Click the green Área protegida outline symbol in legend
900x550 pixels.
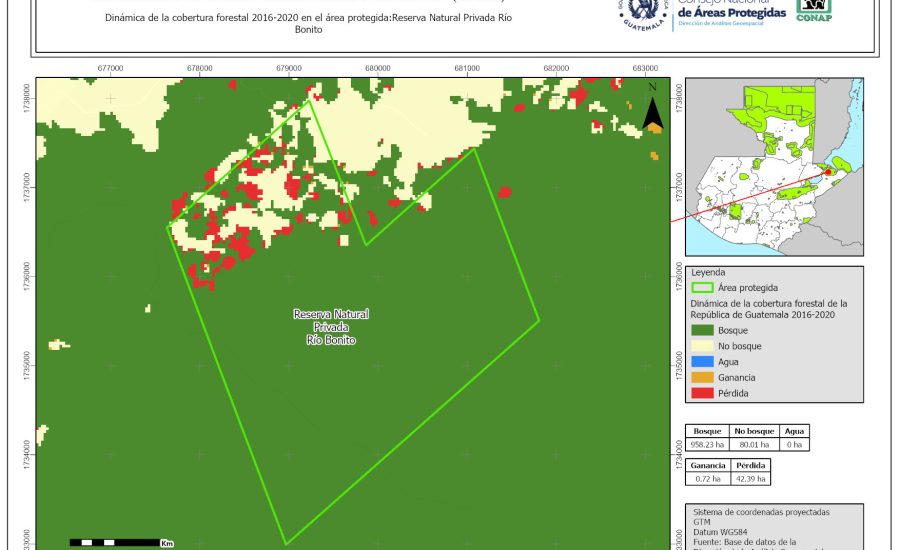[703, 287]
